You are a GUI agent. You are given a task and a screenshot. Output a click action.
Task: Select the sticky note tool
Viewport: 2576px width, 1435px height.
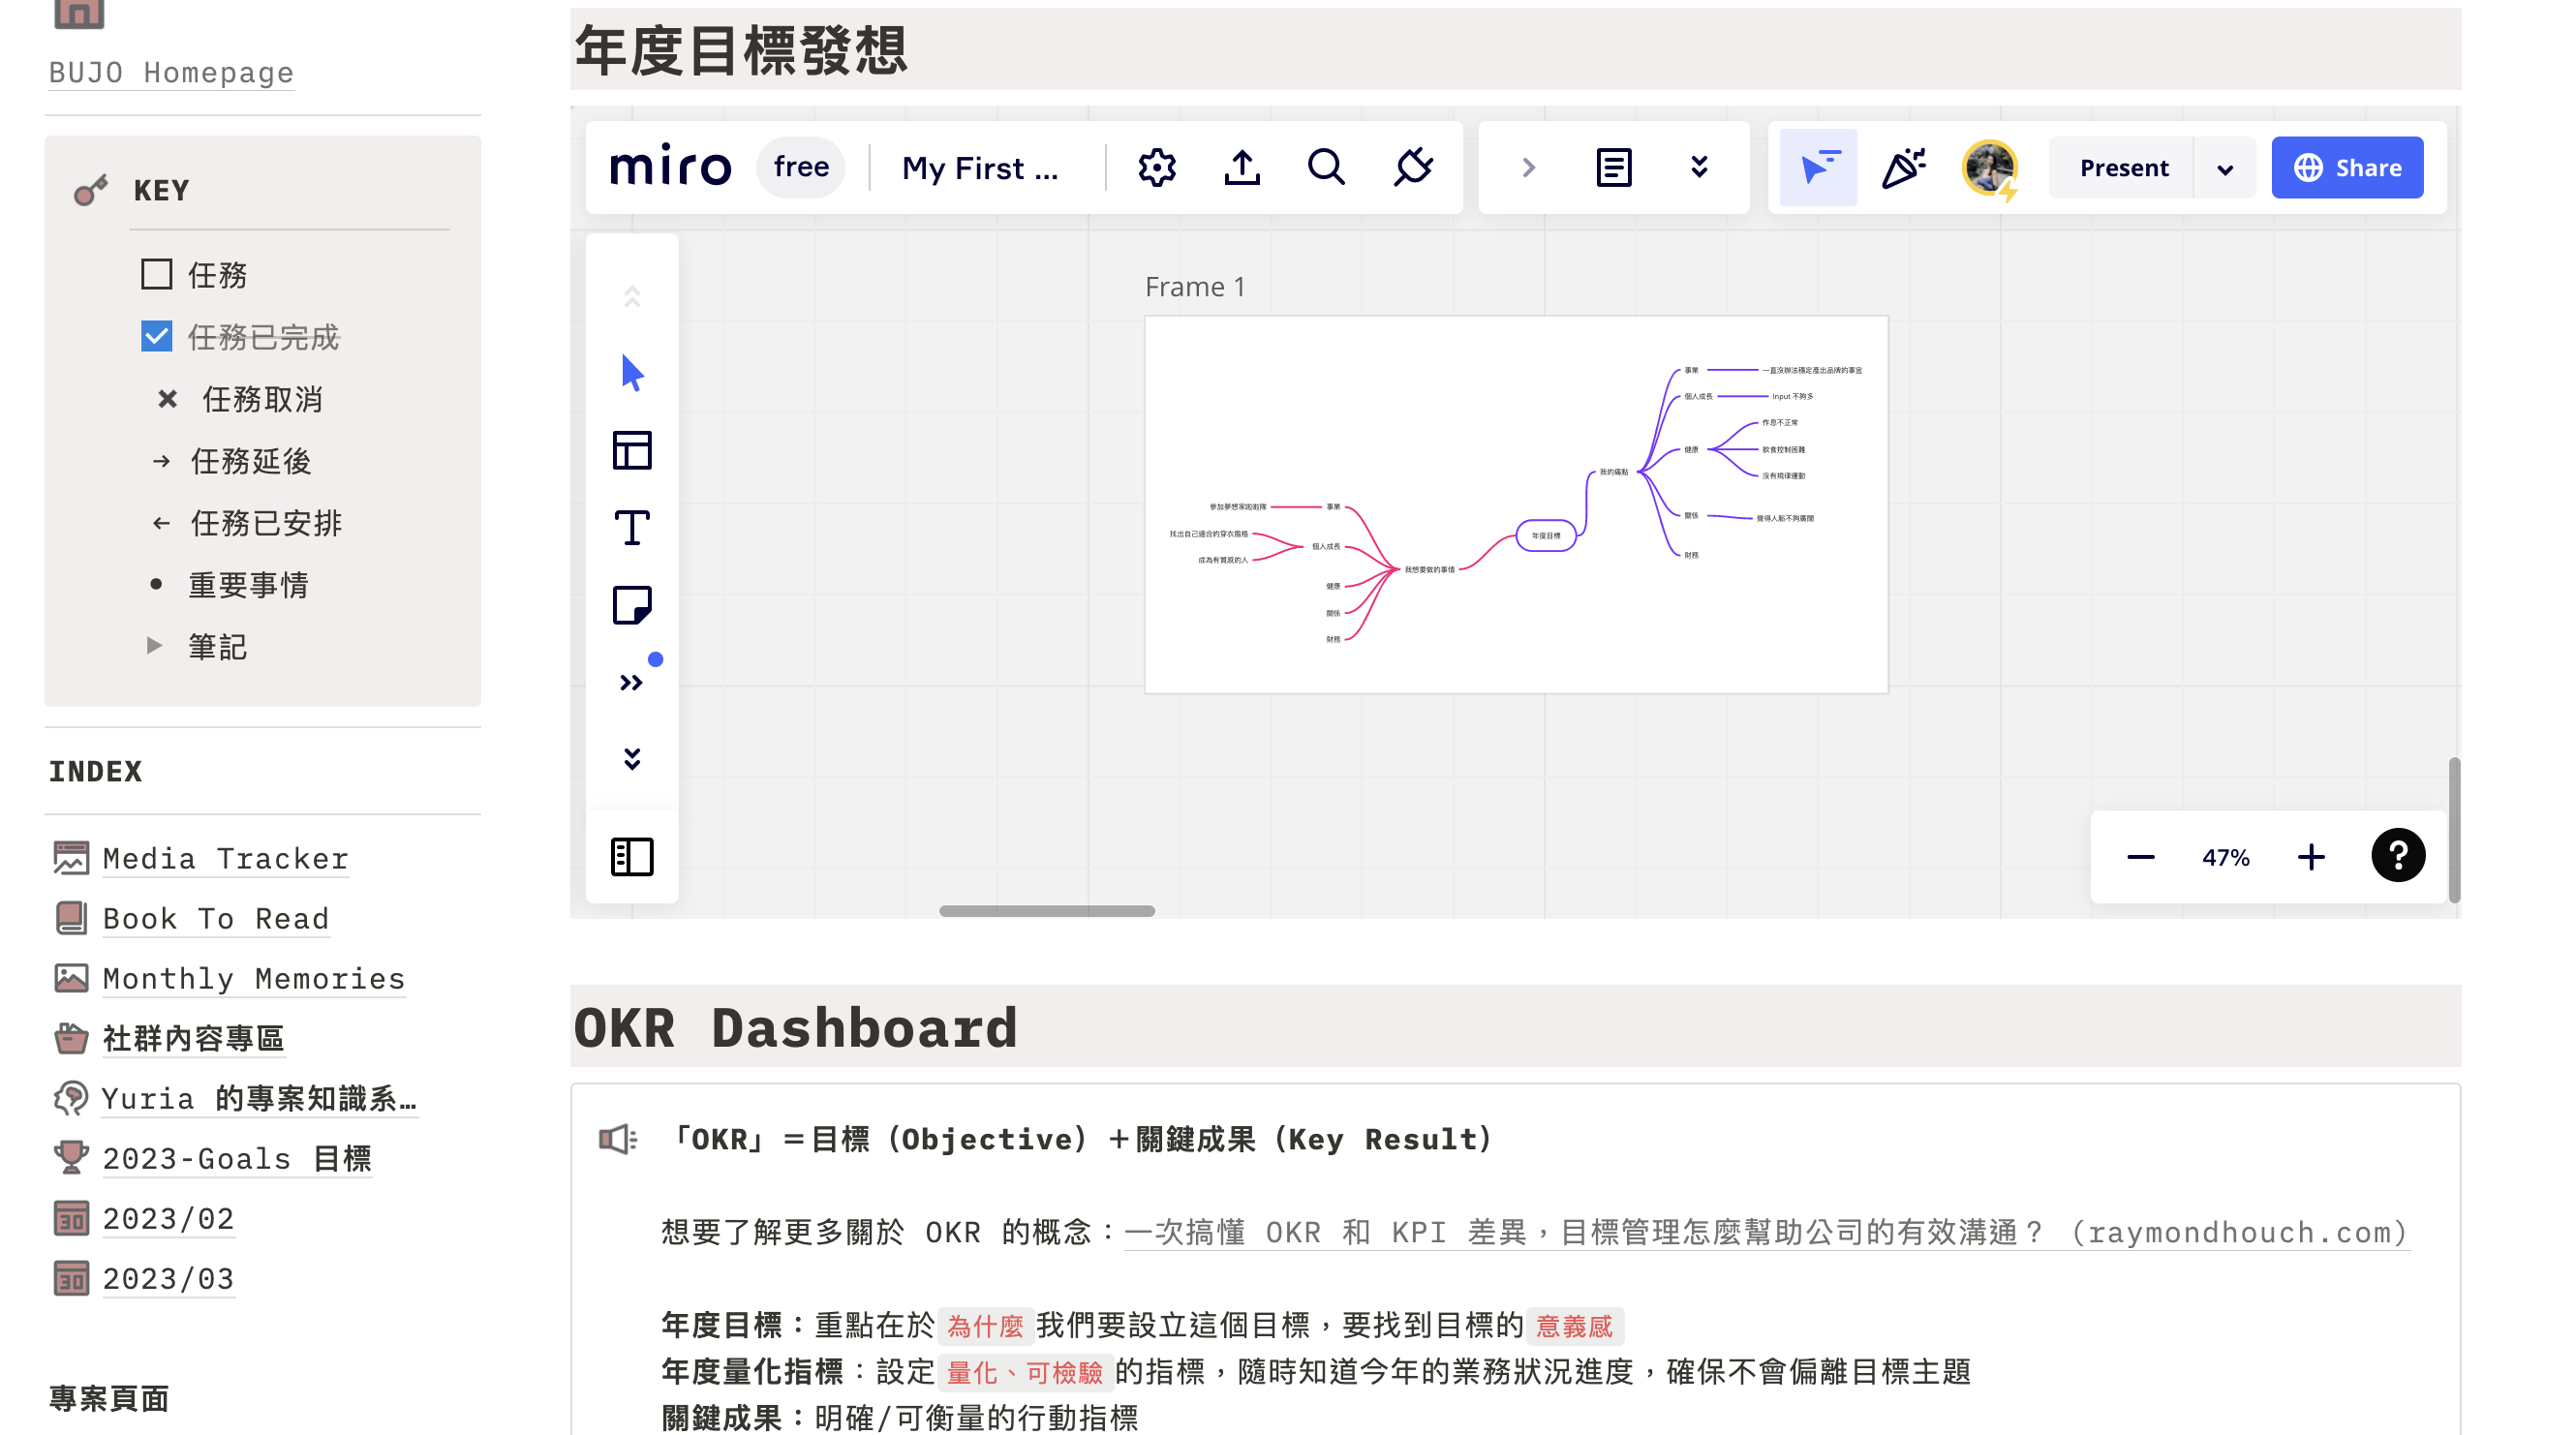click(632, 605)
